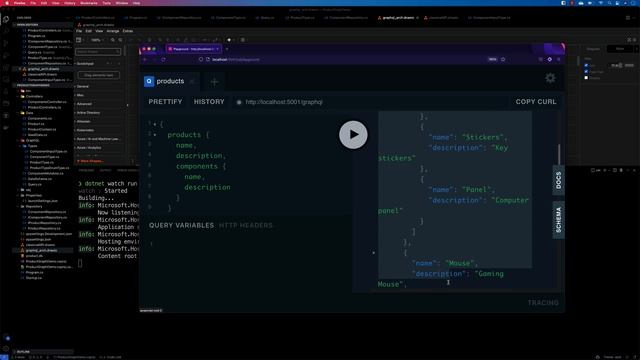Open the VS Code Explorer icon
The width and height of the screenshot is (640, 360).
[6, 19]
